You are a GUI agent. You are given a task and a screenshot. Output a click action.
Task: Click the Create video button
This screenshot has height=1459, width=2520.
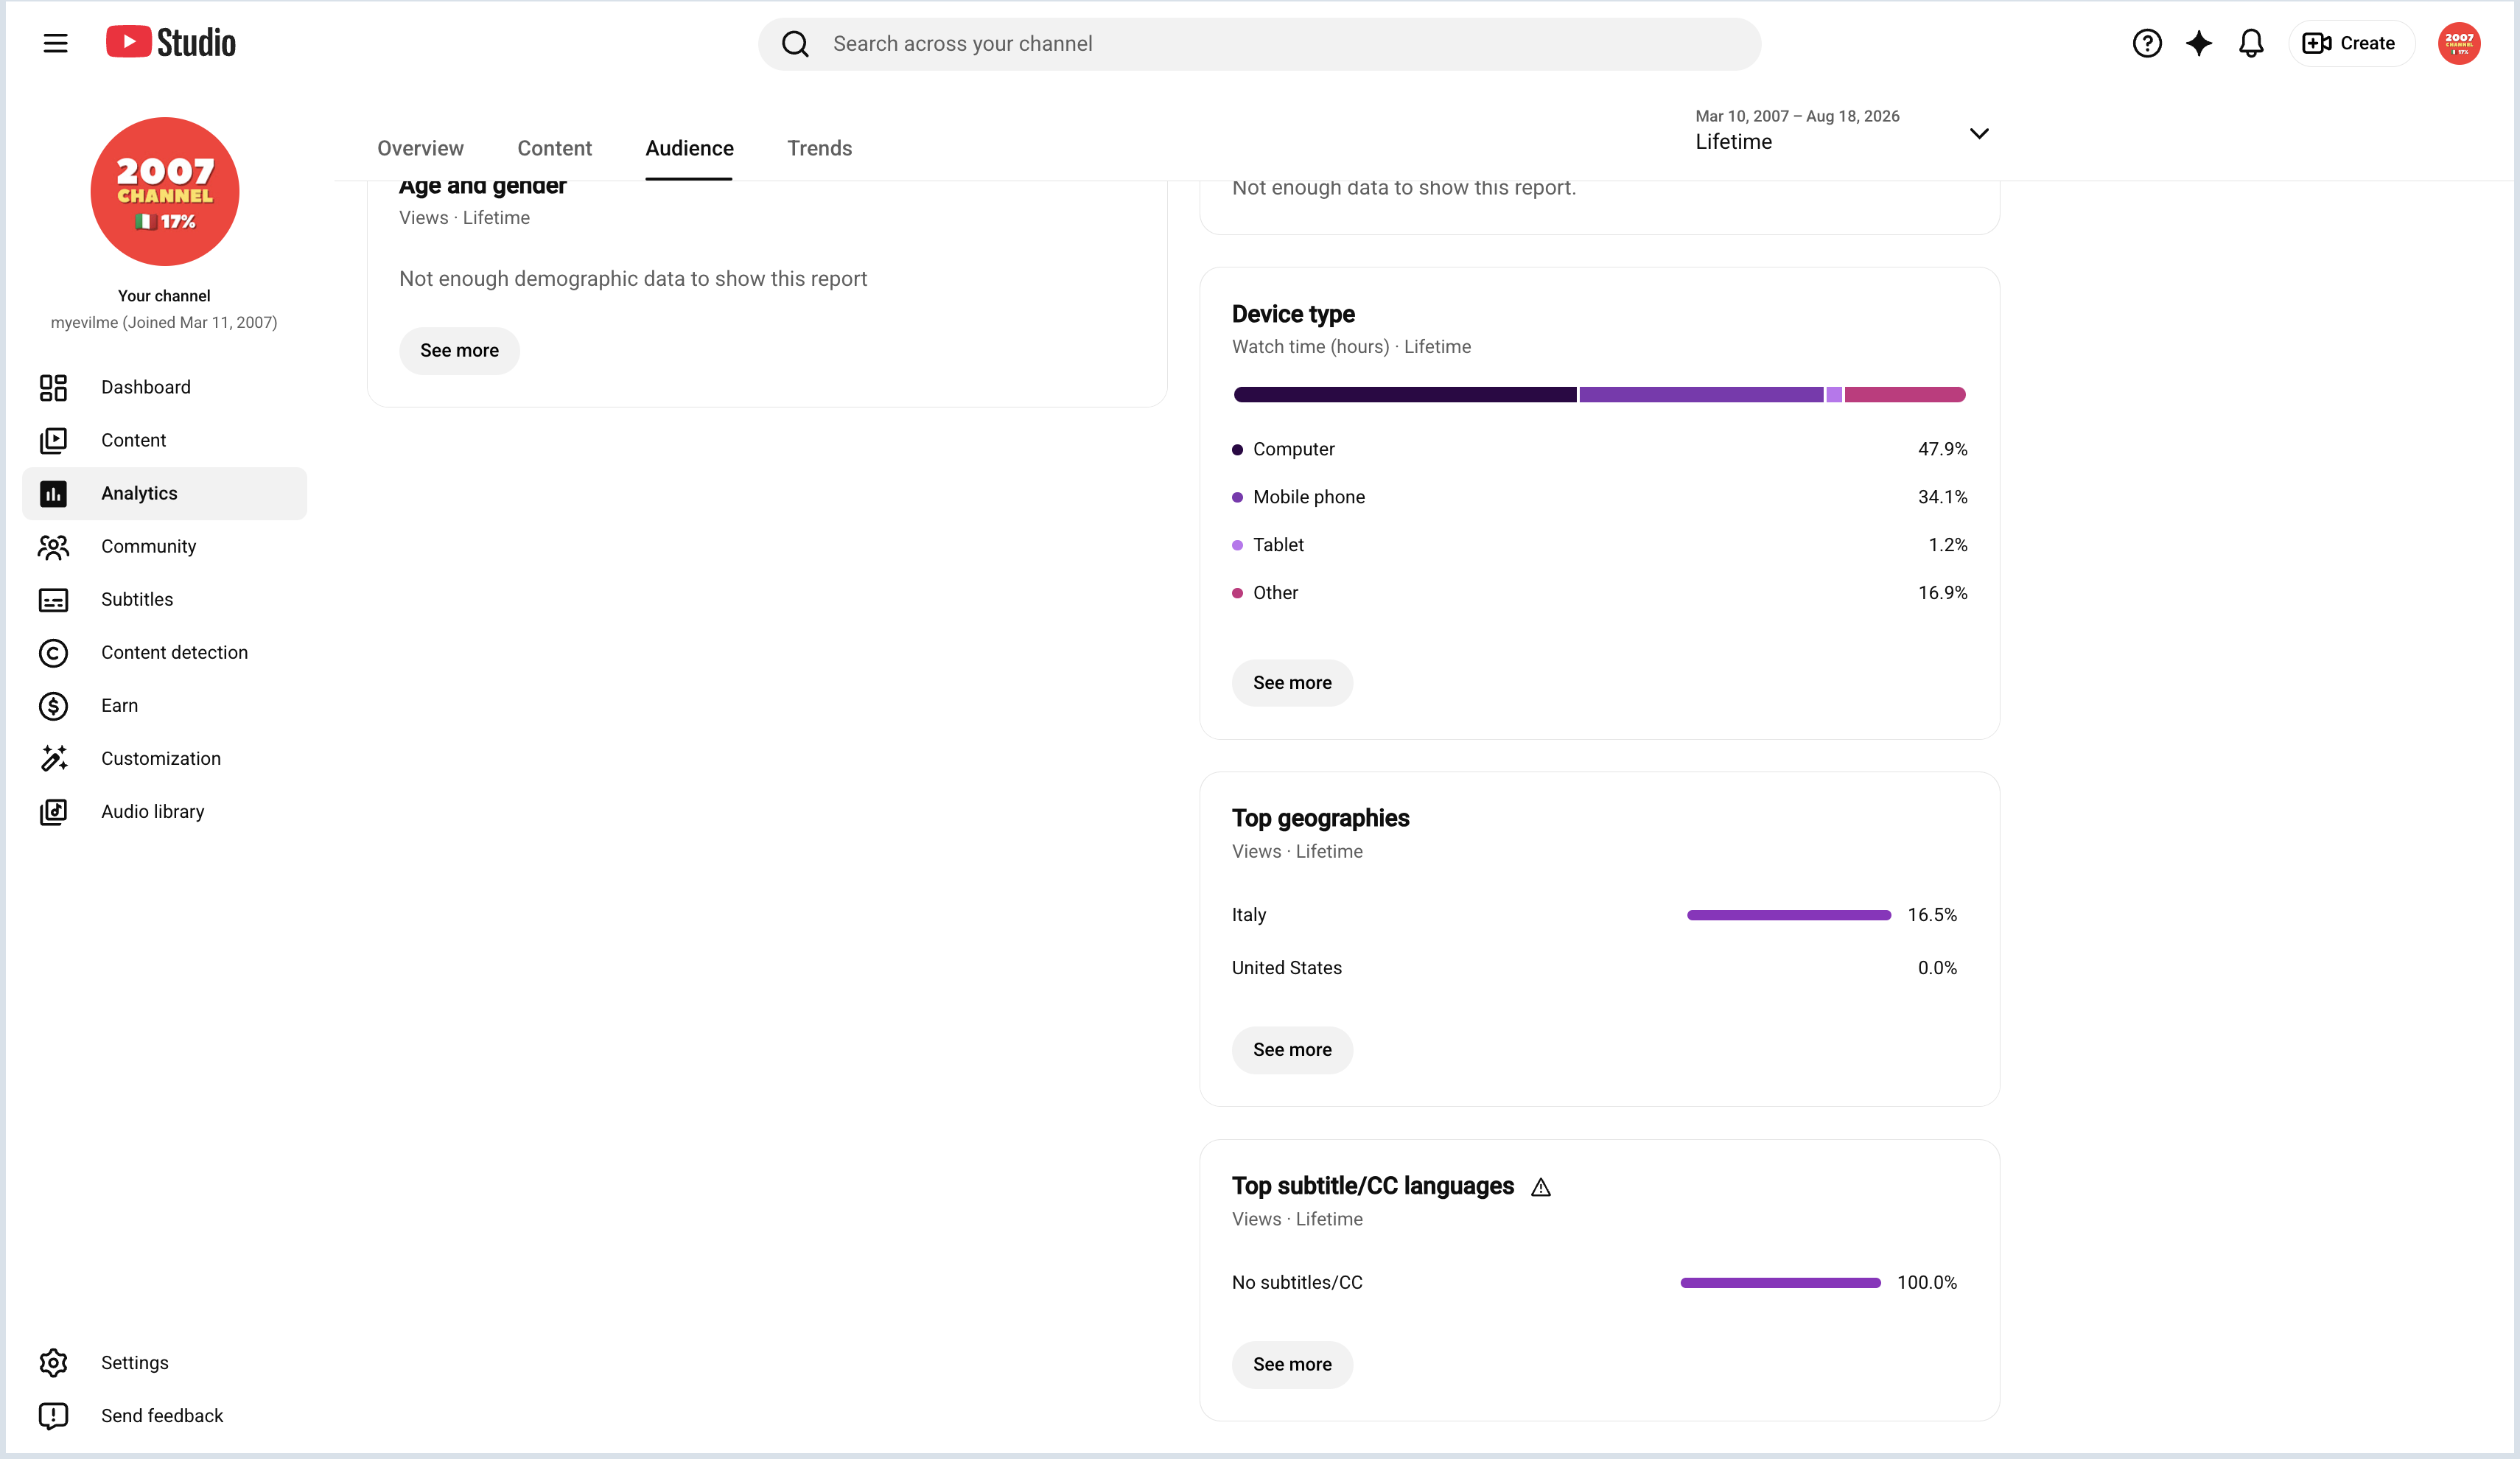(2350, 43)
